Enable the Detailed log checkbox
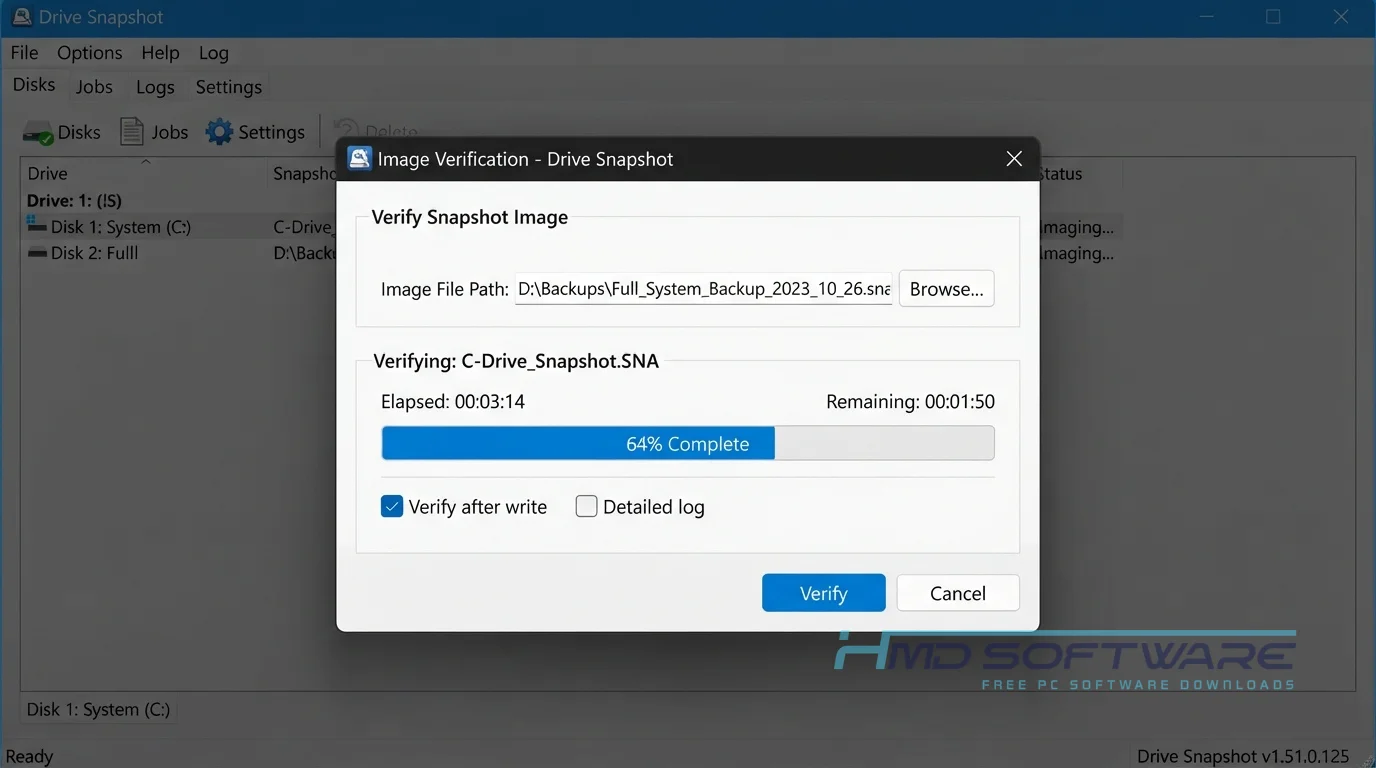 pyautogui.click(x=586, y=507)
